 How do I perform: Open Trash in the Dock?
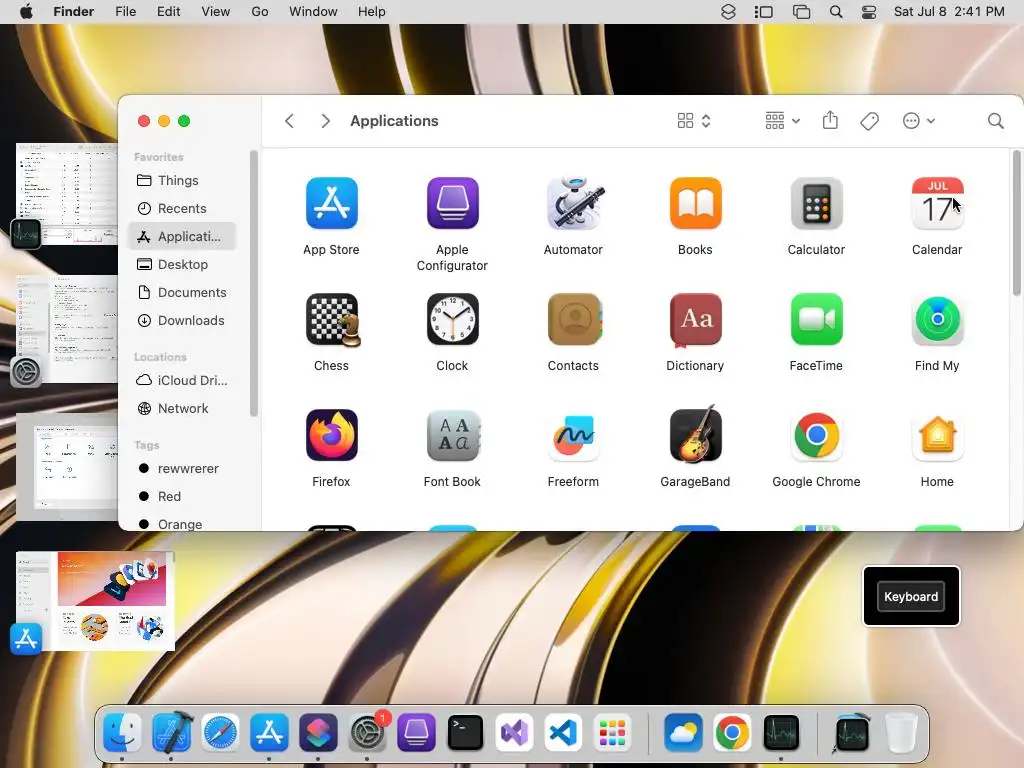[x=901, y=732]
